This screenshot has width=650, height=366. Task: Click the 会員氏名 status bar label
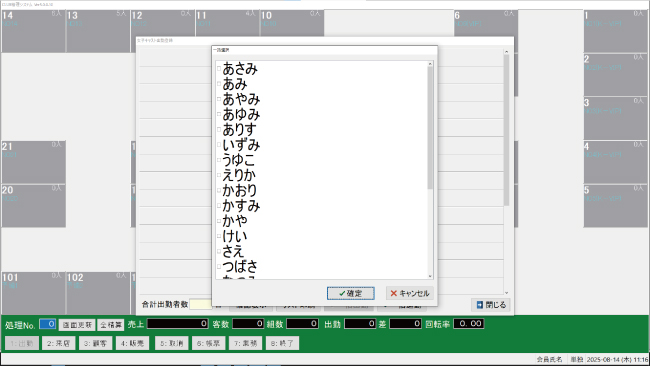point(549,359)
